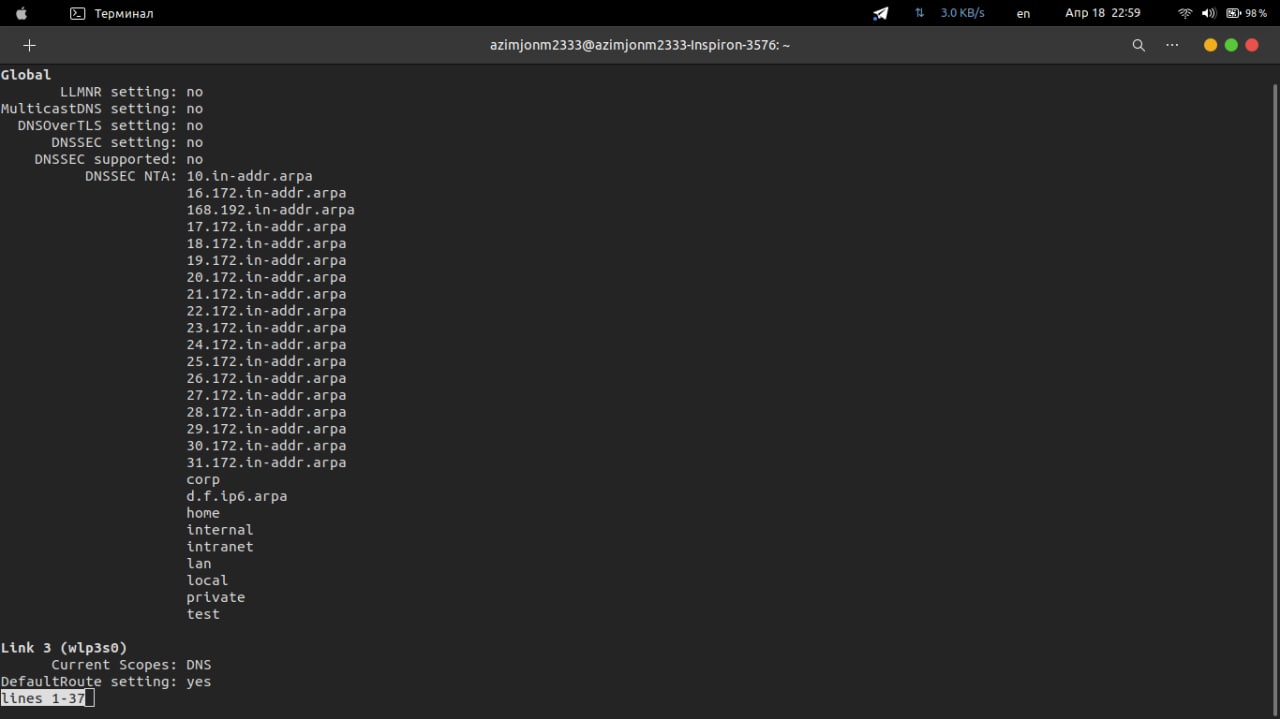Click the 21.172.in-addr.arpa entry
1280x719 pixels.
click(266, 294)
